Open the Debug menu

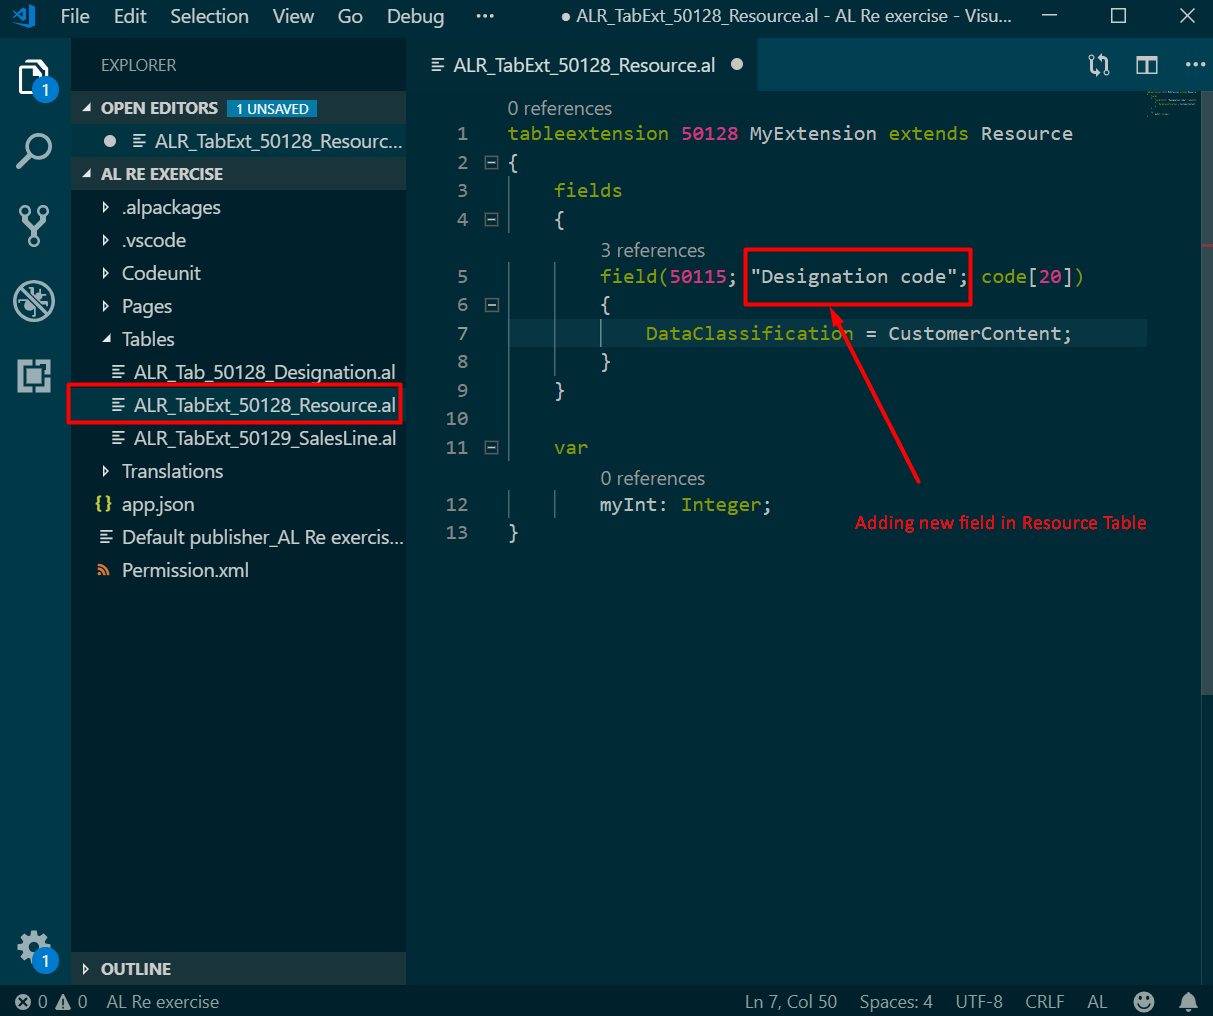tap(415, 16)
